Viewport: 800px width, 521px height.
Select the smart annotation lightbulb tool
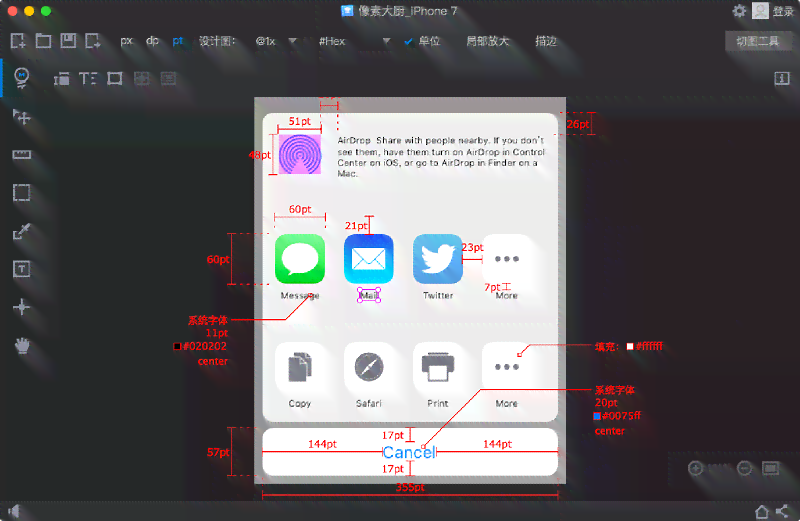tap(21, 78)
